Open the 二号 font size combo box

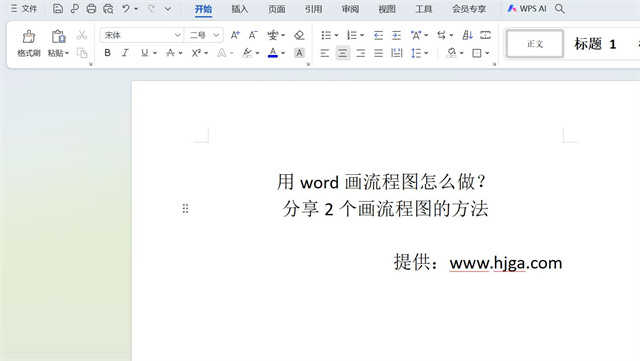(204, 35)
